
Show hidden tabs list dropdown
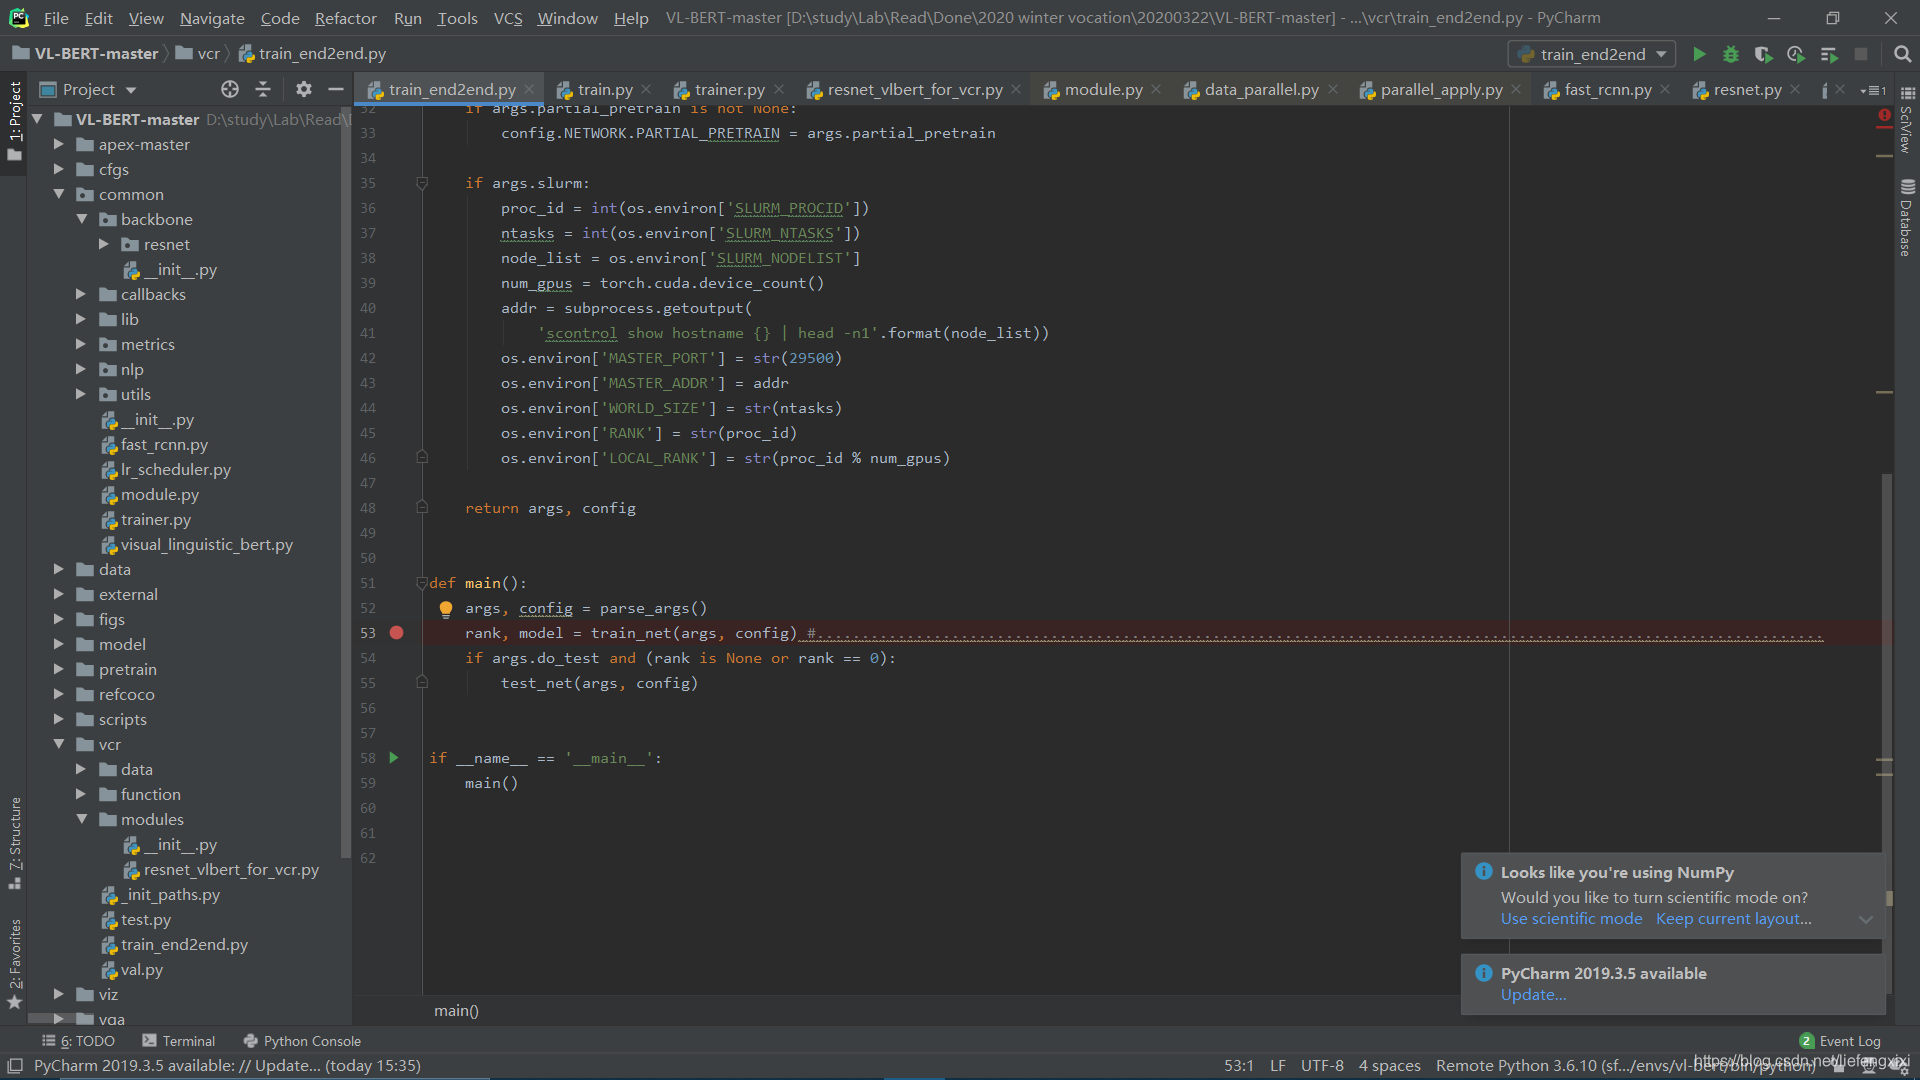pyautogui.click(x=1873, y=90)
